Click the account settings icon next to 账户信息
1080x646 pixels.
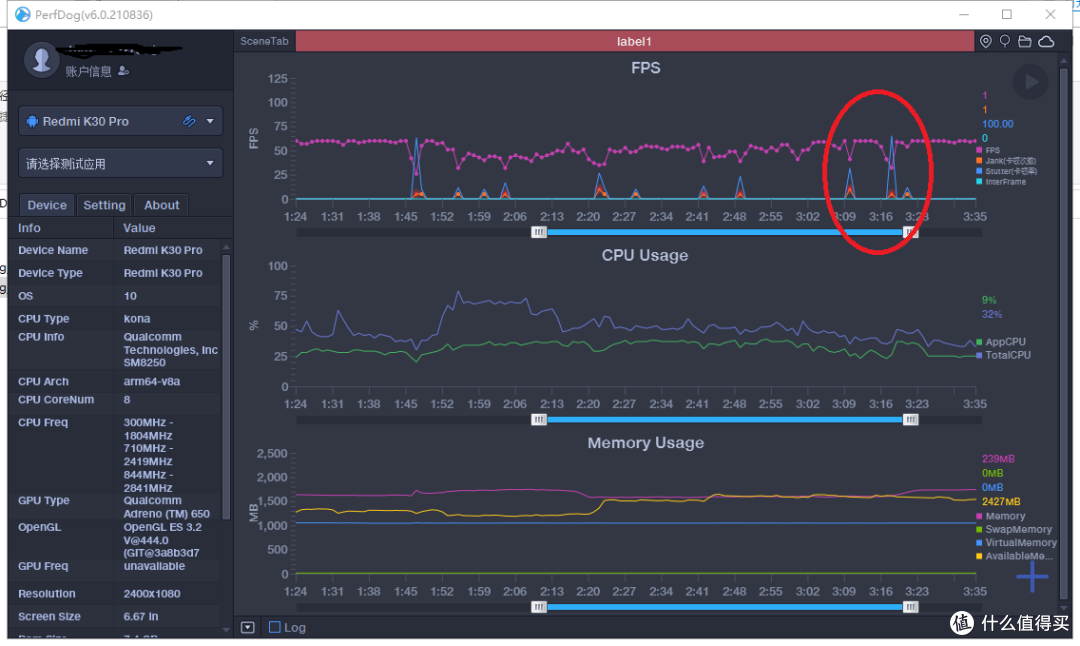click(x=124, y=71)
